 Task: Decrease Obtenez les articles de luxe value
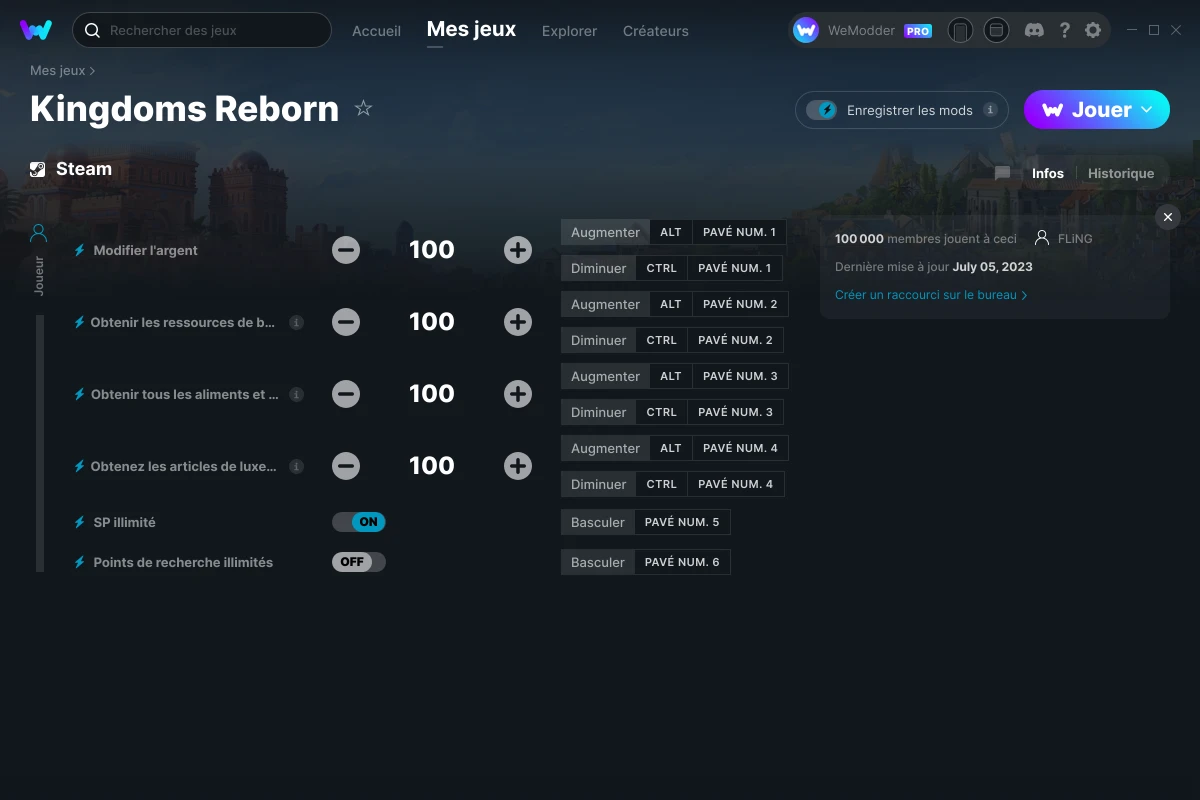(x=346, y=466)
